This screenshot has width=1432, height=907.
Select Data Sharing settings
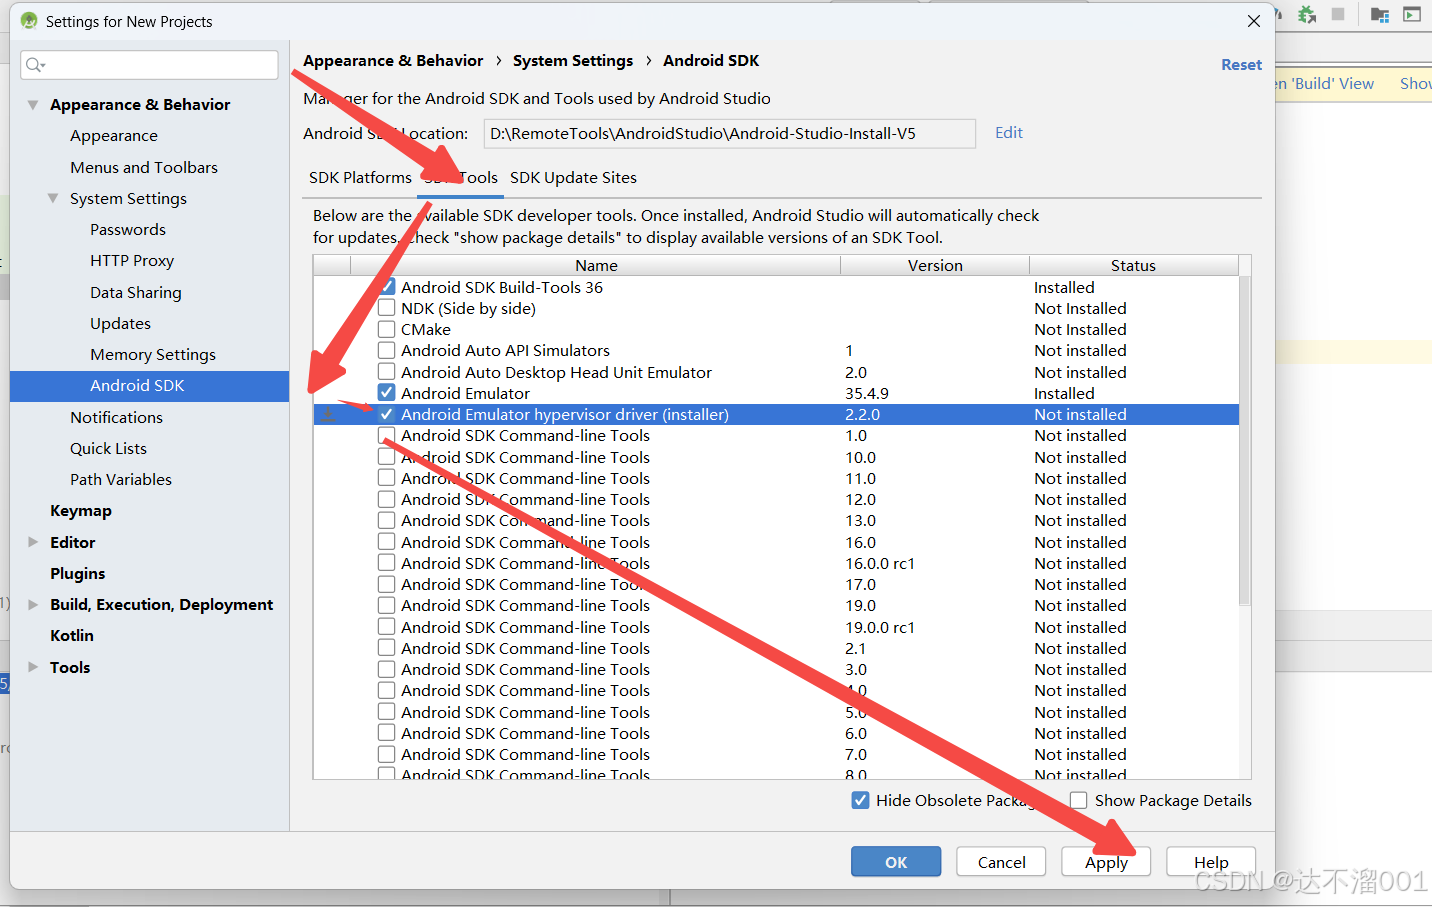(136, 292)
